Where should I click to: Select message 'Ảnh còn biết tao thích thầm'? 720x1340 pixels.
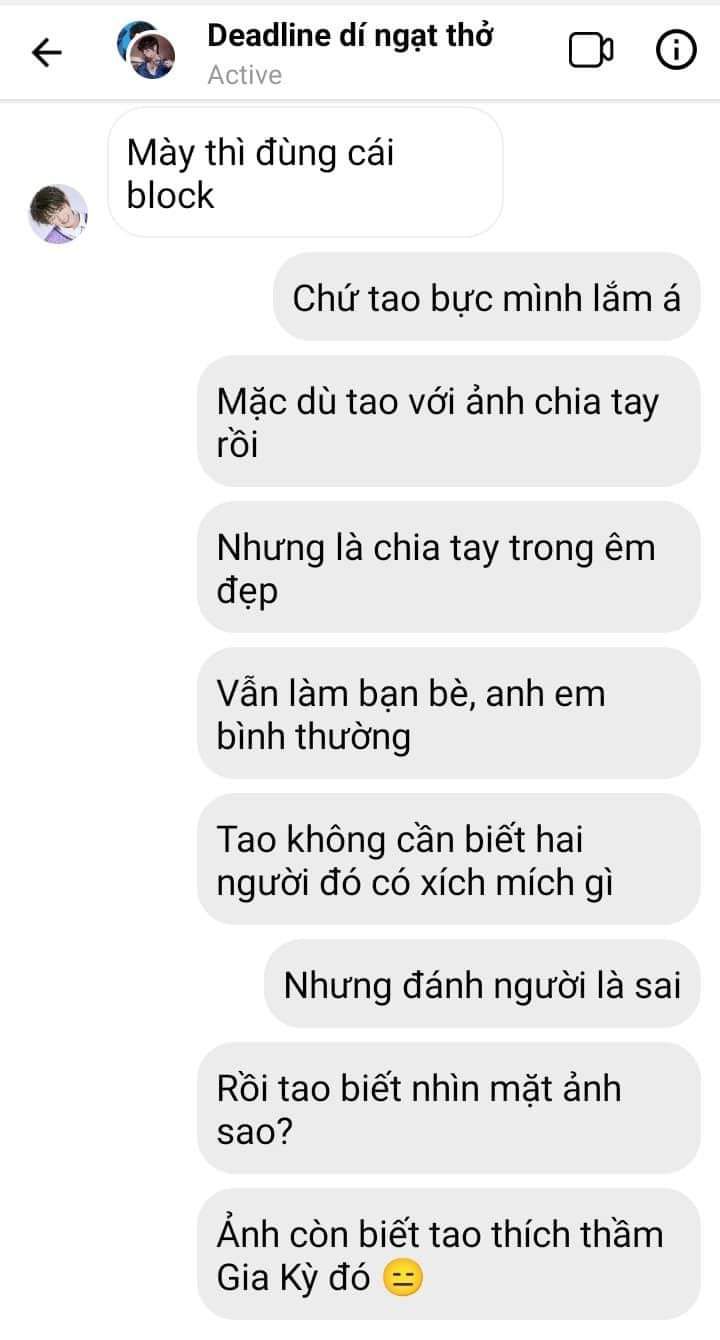[449, 1254]
